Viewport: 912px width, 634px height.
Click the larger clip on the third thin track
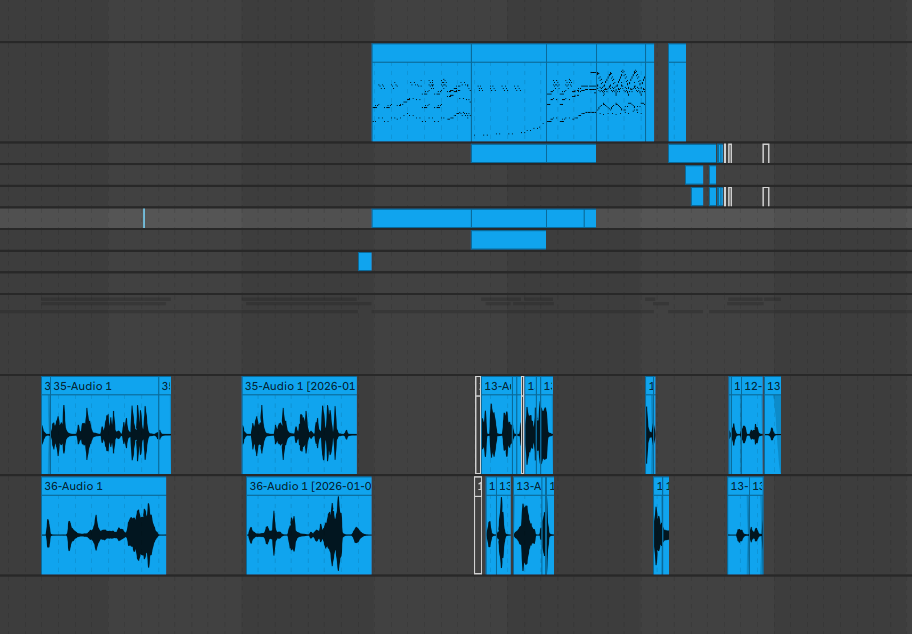pos(694,175)
